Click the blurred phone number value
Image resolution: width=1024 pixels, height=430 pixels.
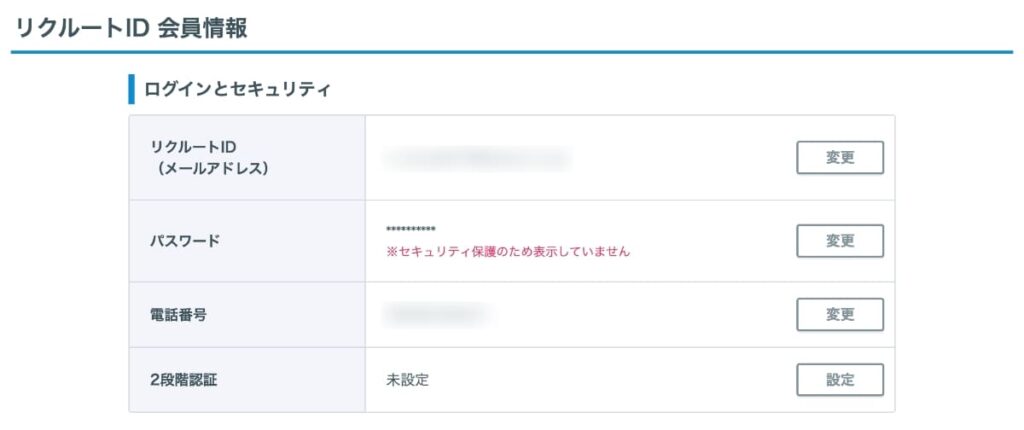click(x=438, y=314)
